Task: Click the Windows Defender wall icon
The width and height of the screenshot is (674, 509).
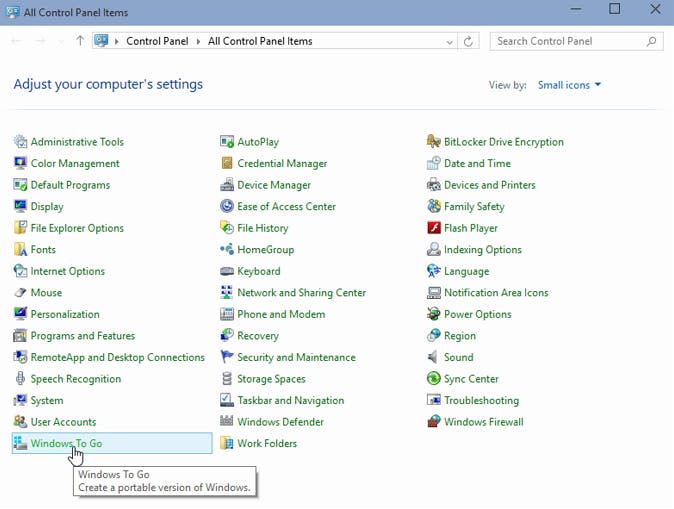Action: click(x=227, y=421)
